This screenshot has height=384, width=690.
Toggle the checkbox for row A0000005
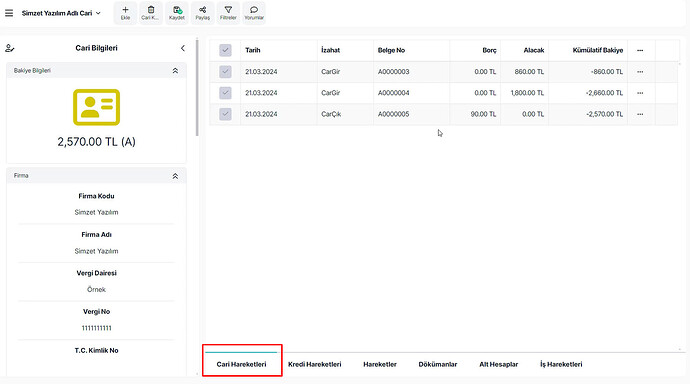click(225, 114)
